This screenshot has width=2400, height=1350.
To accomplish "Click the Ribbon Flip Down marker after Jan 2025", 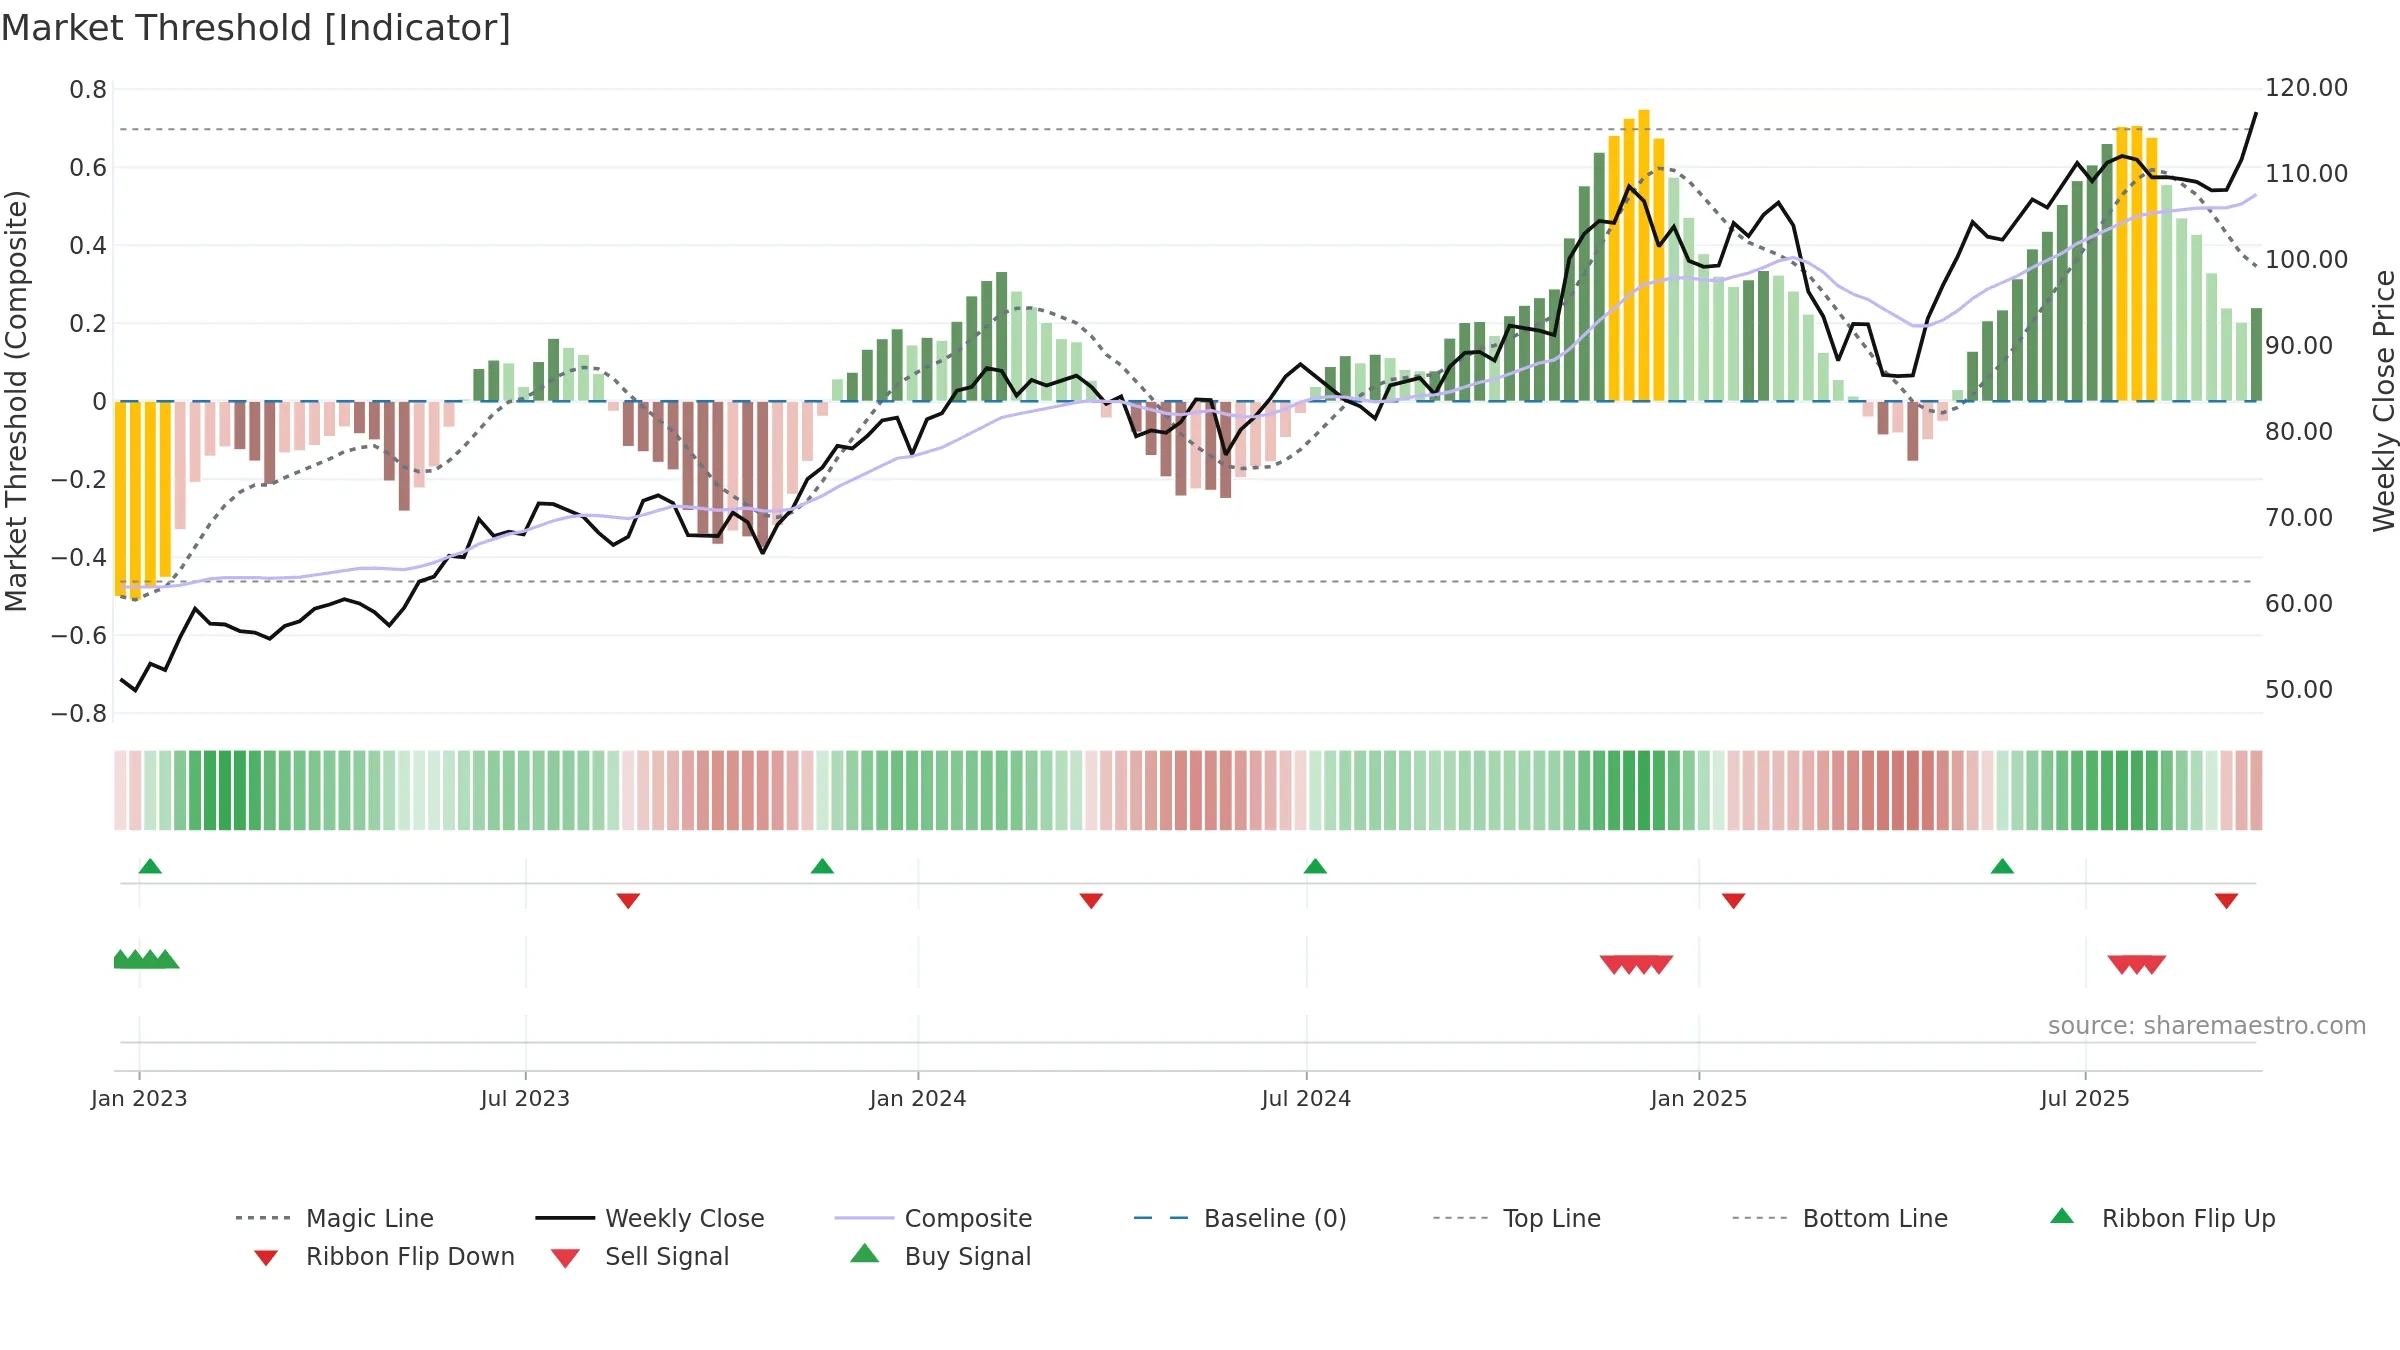I will 1733,901.
